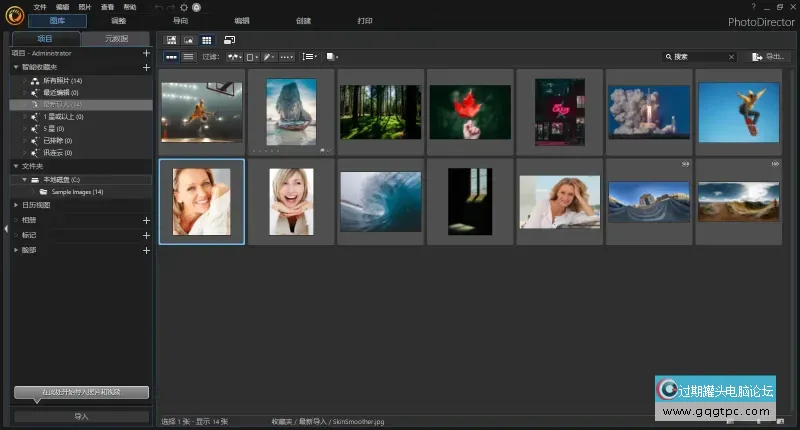
Task: Collapse the 文件夹 section
Action: pyautogui.click(x=16, y=166)
